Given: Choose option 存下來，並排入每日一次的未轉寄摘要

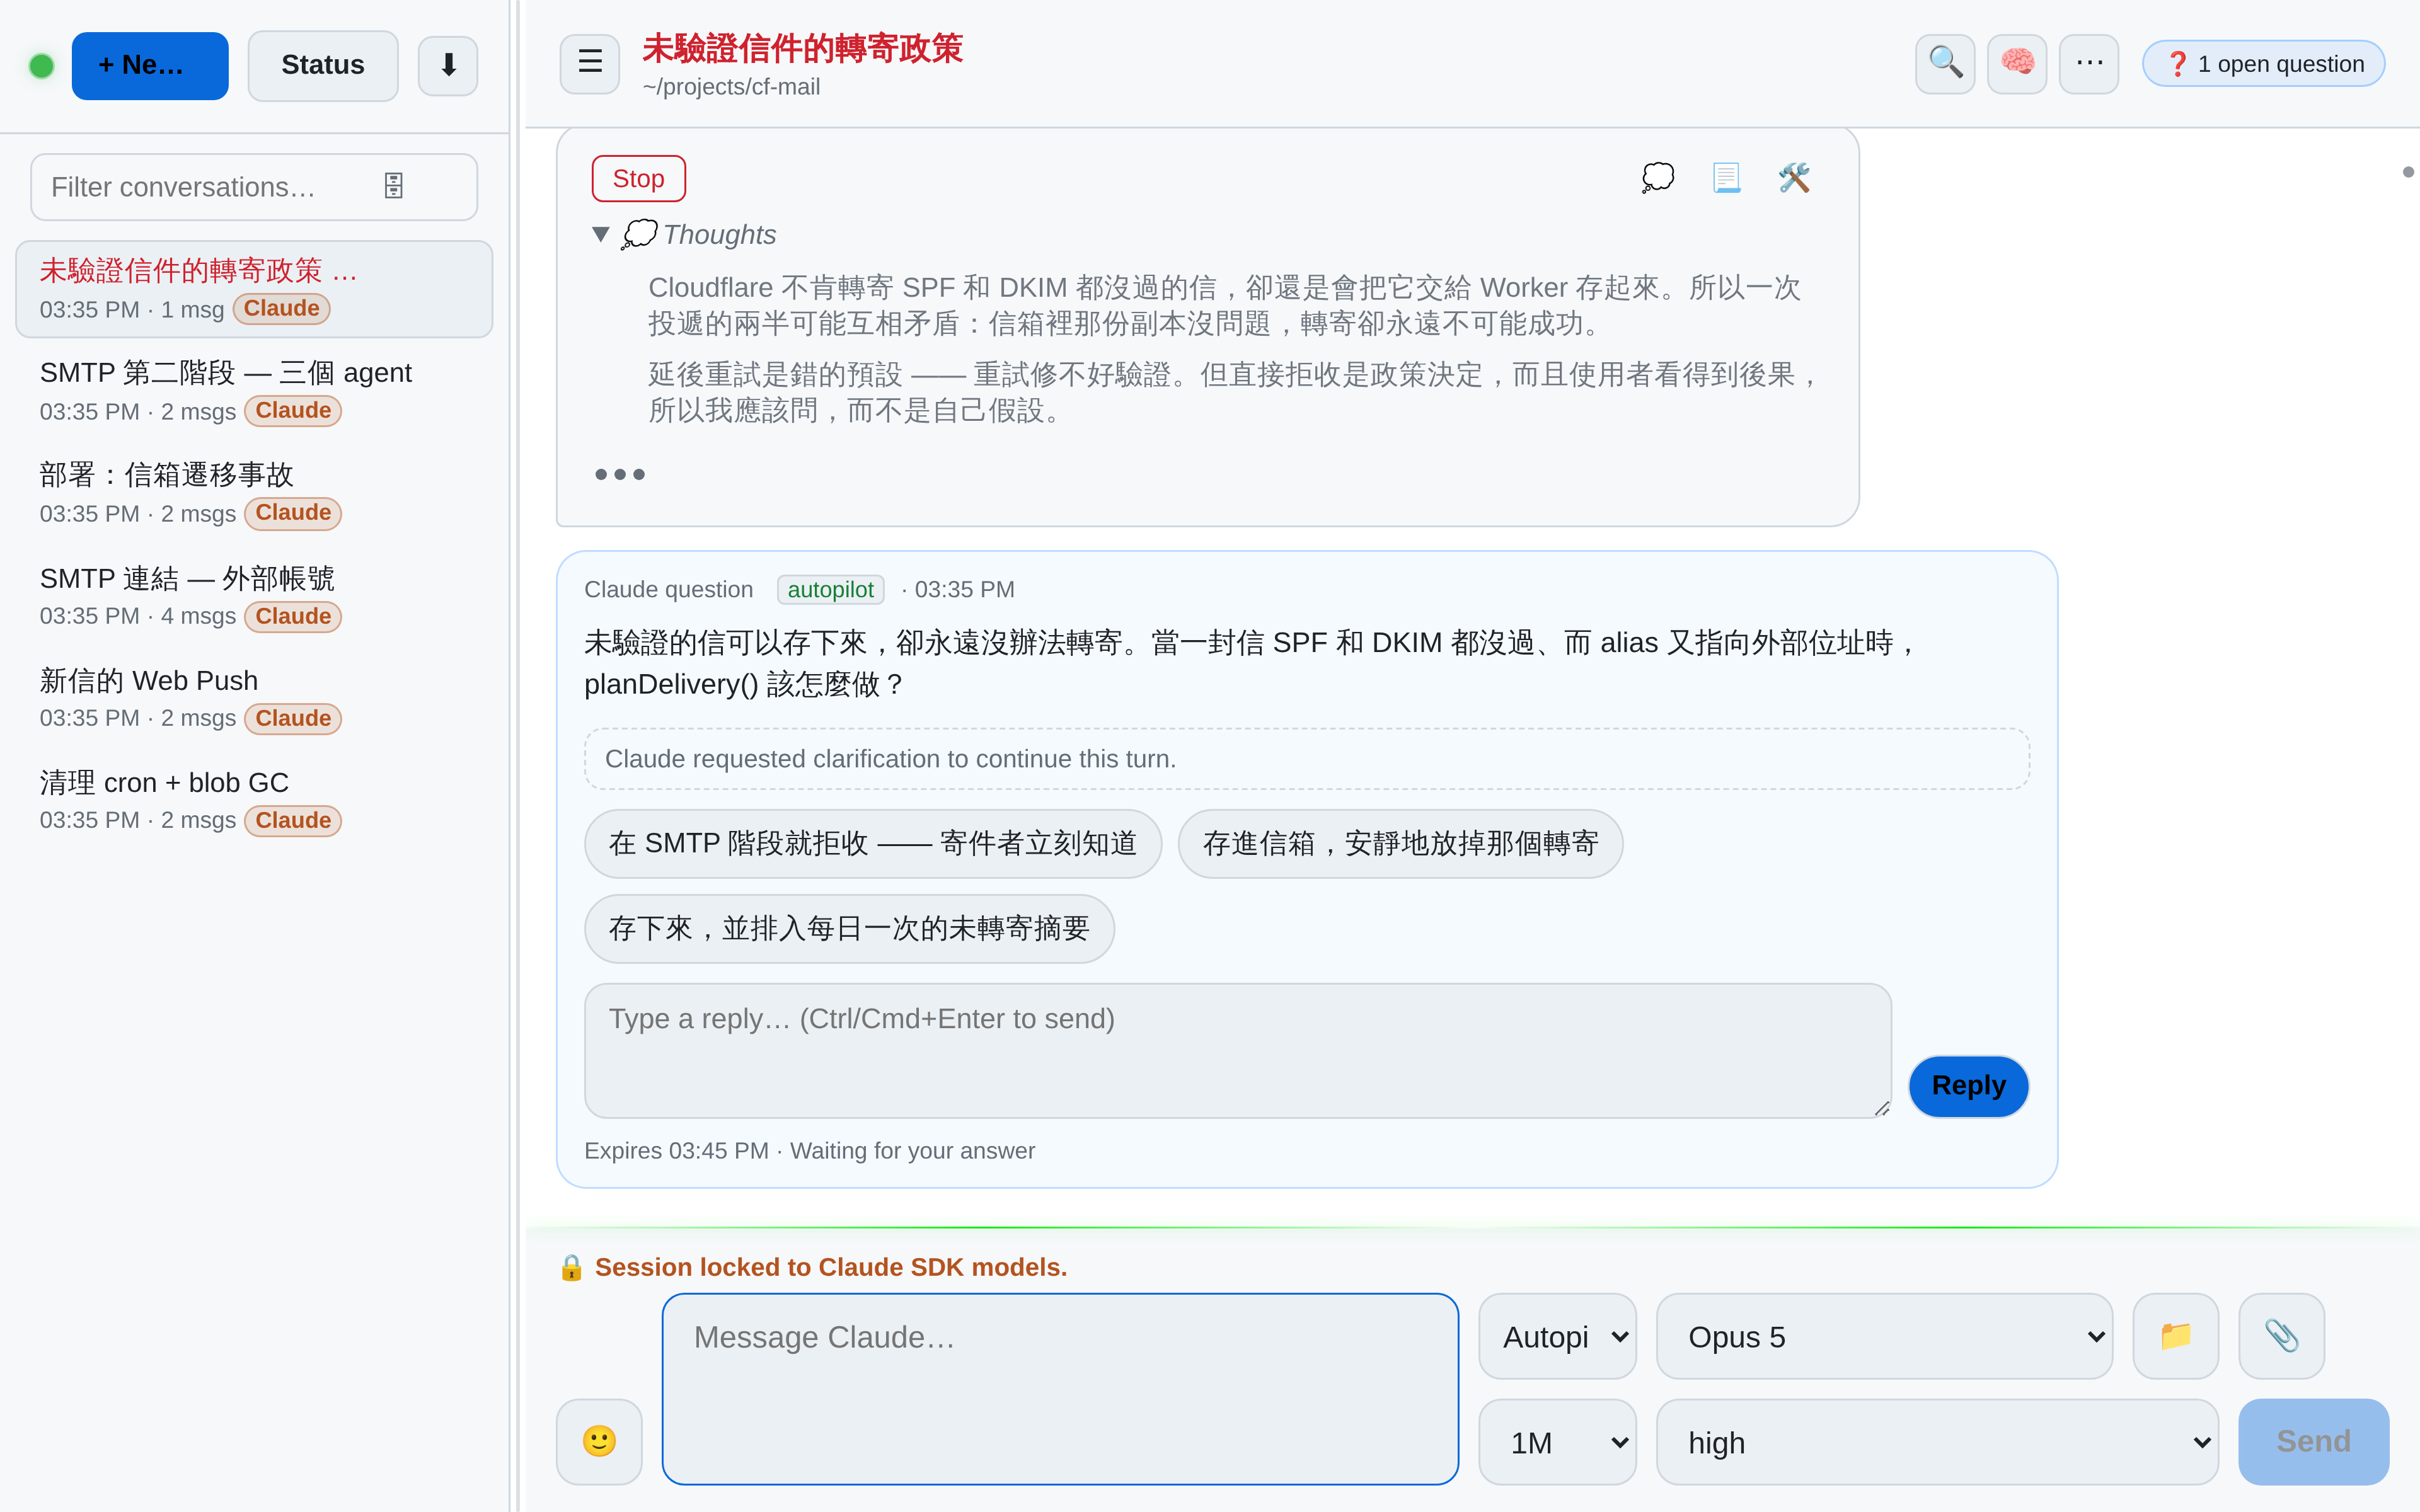Looking at the screenshot, I should point(849,929).
